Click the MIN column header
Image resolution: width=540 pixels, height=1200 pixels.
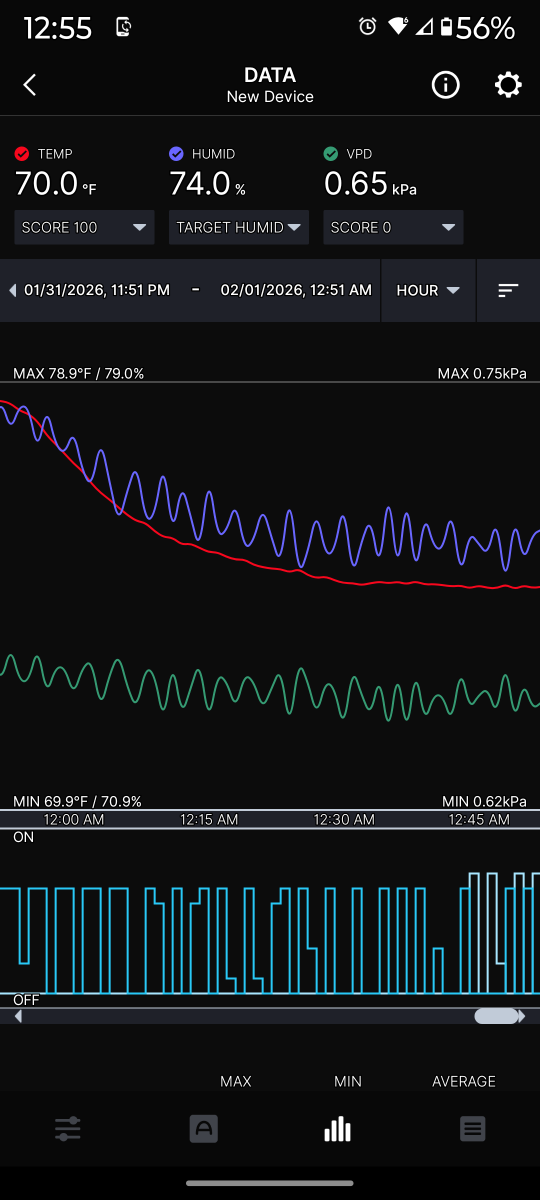[x=348, y=1081]
